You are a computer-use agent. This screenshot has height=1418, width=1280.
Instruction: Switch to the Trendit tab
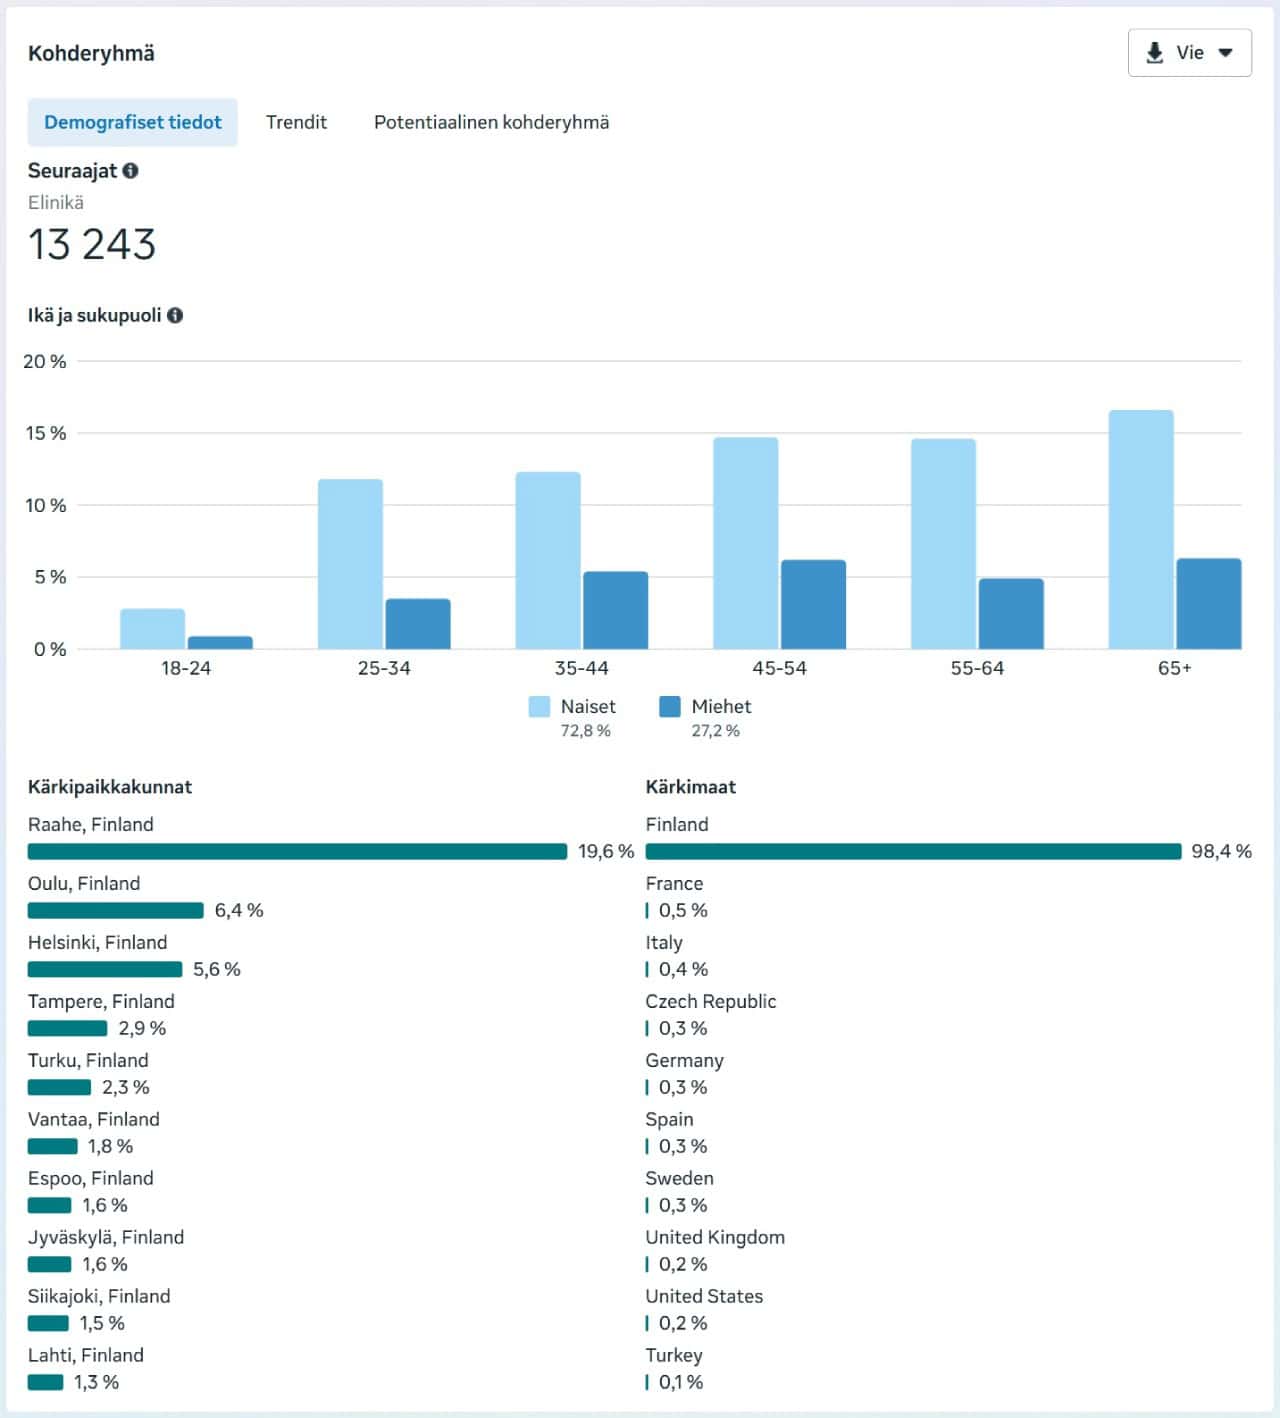coord(296,122)
